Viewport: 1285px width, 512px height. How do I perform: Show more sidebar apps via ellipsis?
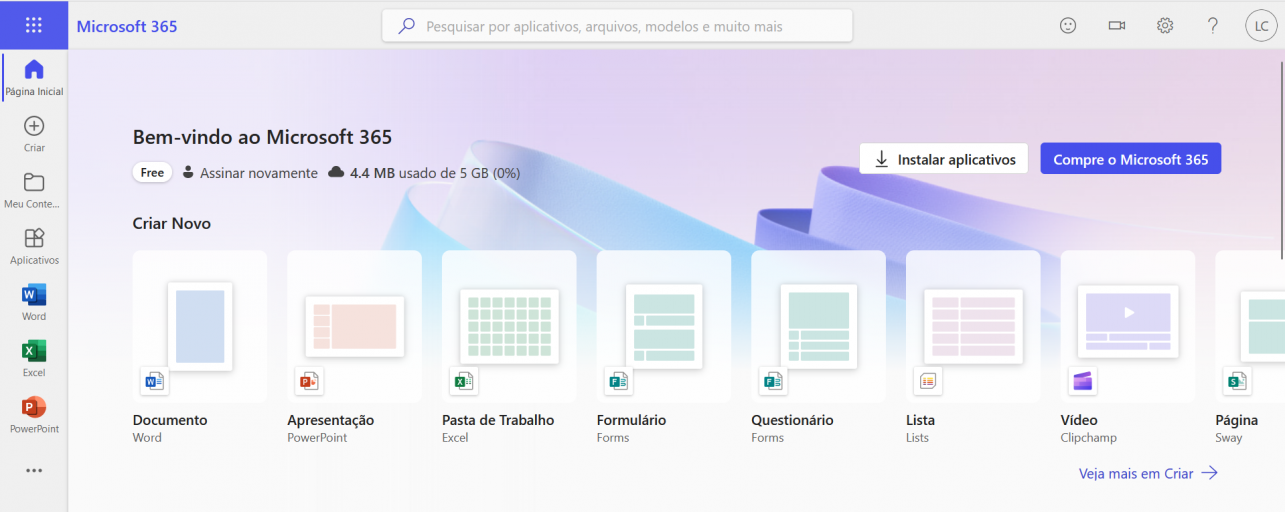pos(34,470)
